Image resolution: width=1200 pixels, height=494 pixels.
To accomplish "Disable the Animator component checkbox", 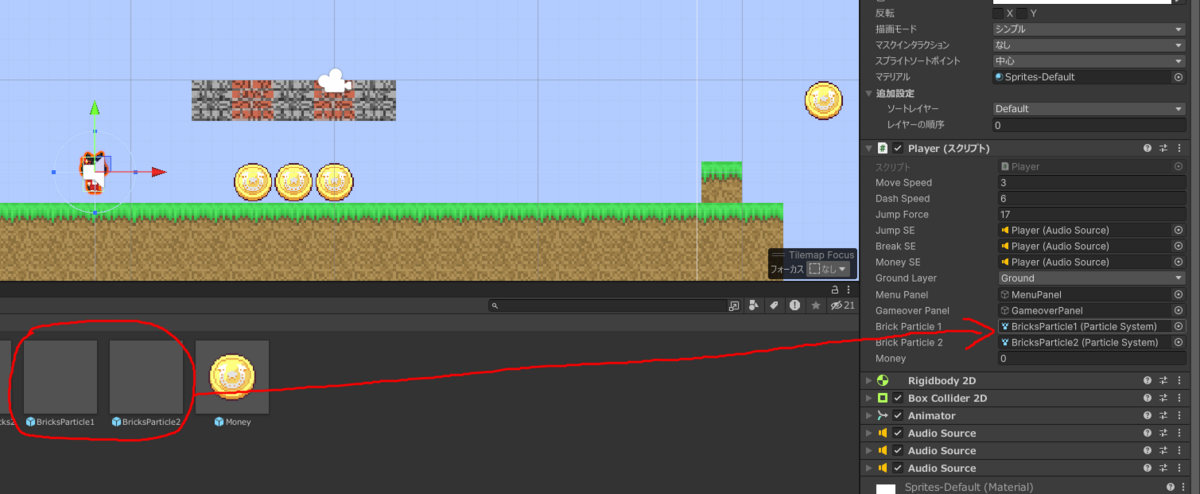I will point(898,415).
